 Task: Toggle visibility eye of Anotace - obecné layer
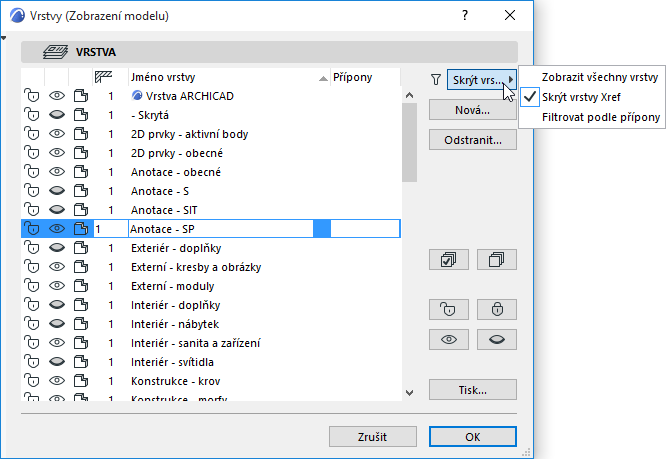(x=56, y=172)
